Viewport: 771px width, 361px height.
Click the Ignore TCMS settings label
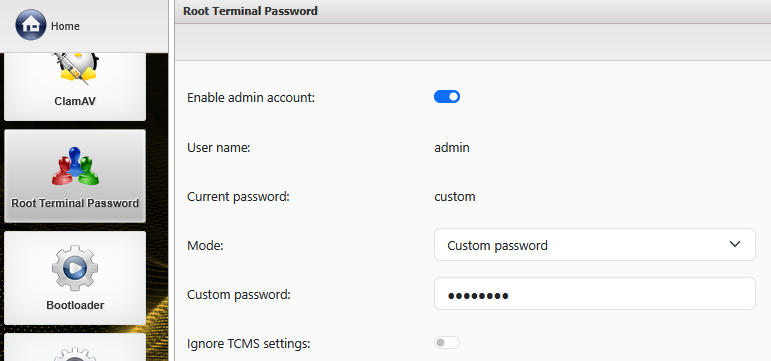[249, 344]
